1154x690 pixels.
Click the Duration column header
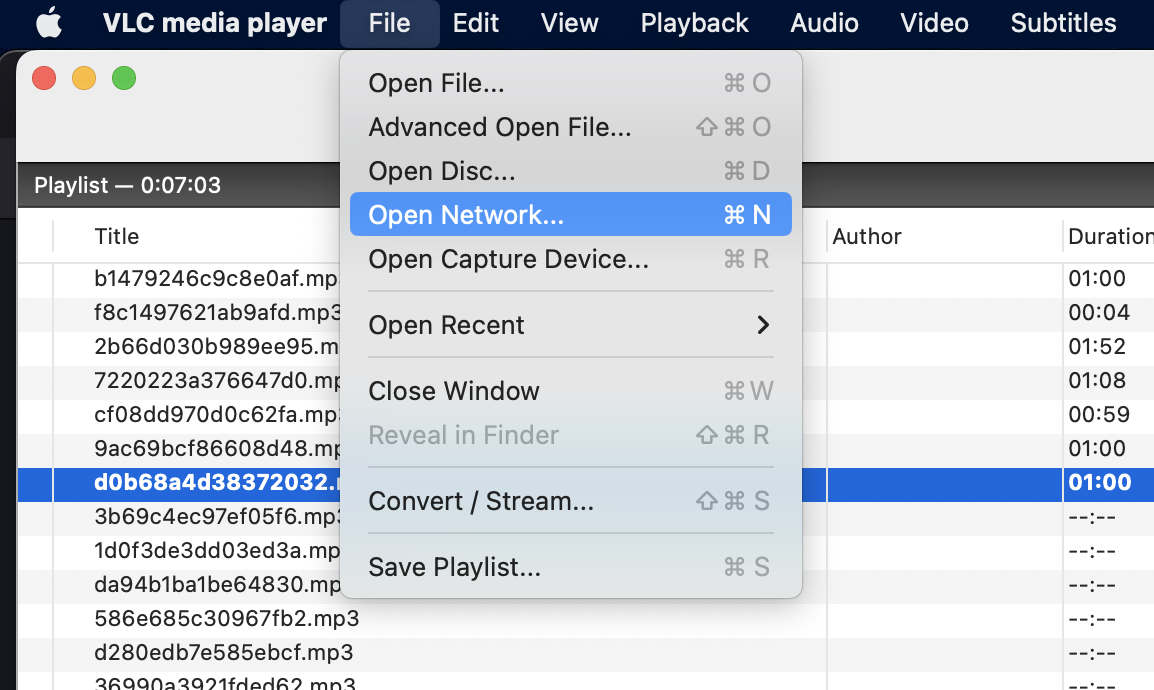click(x=1108, y=237)
